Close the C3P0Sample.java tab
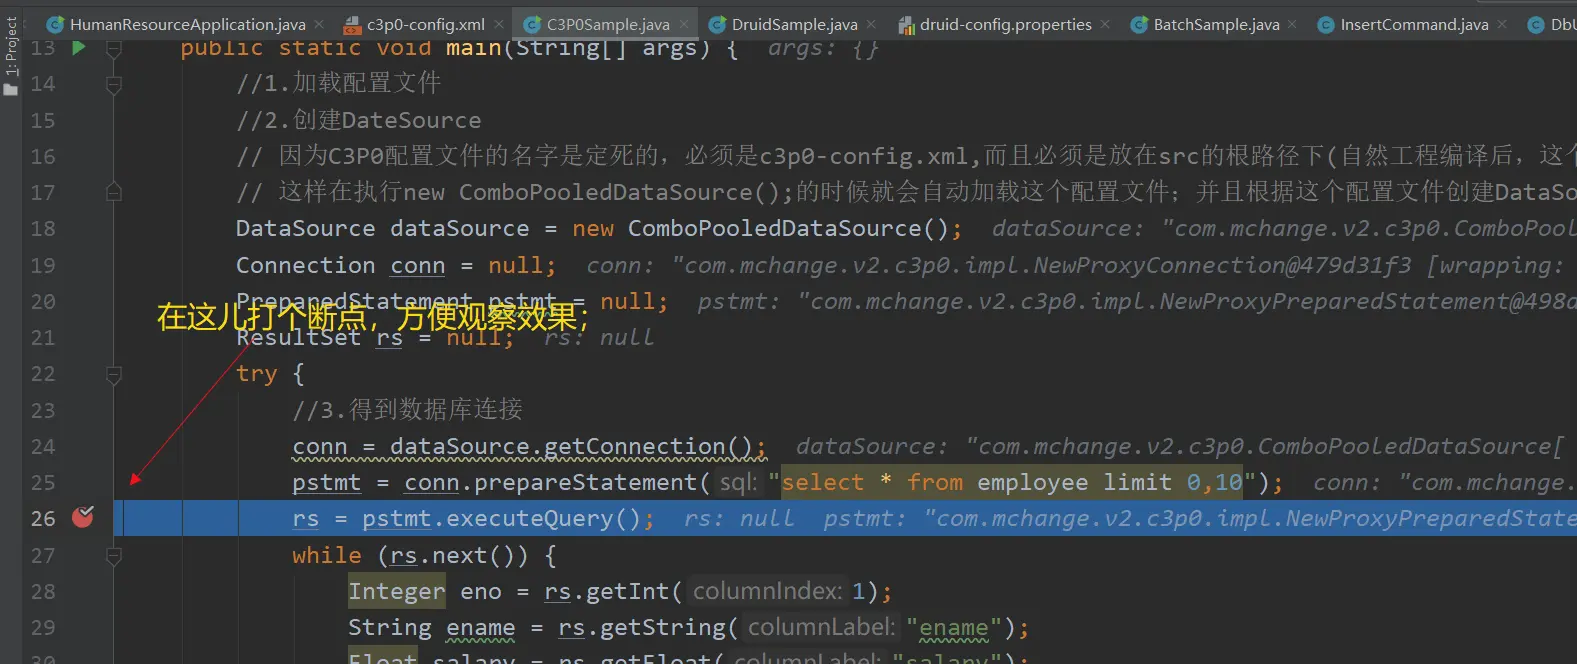The height and width of the screenshot is (664, 1577). click(x=684, y=24)
